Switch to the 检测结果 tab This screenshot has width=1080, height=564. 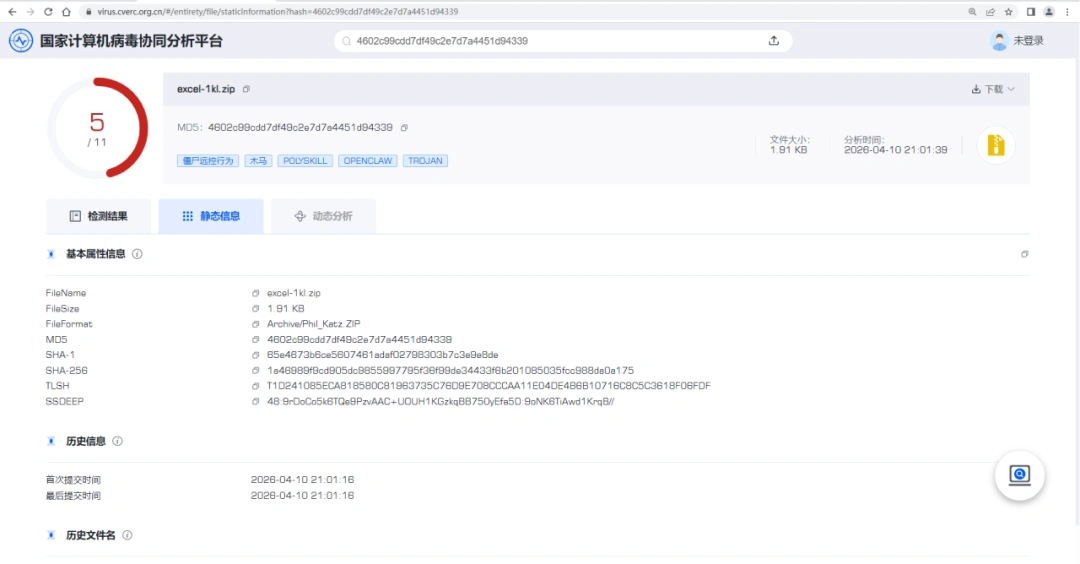pos(99,216)
